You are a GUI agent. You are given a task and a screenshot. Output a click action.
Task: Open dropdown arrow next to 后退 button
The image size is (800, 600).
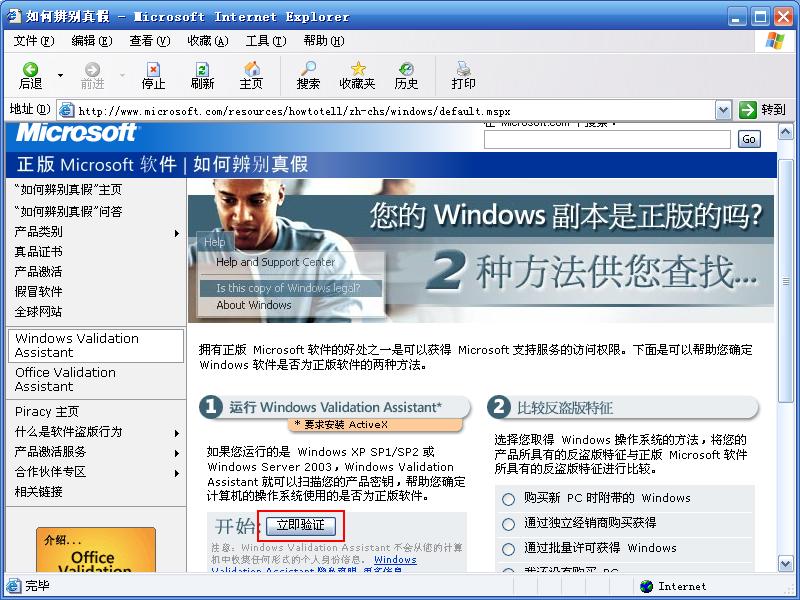click(60, 75)
